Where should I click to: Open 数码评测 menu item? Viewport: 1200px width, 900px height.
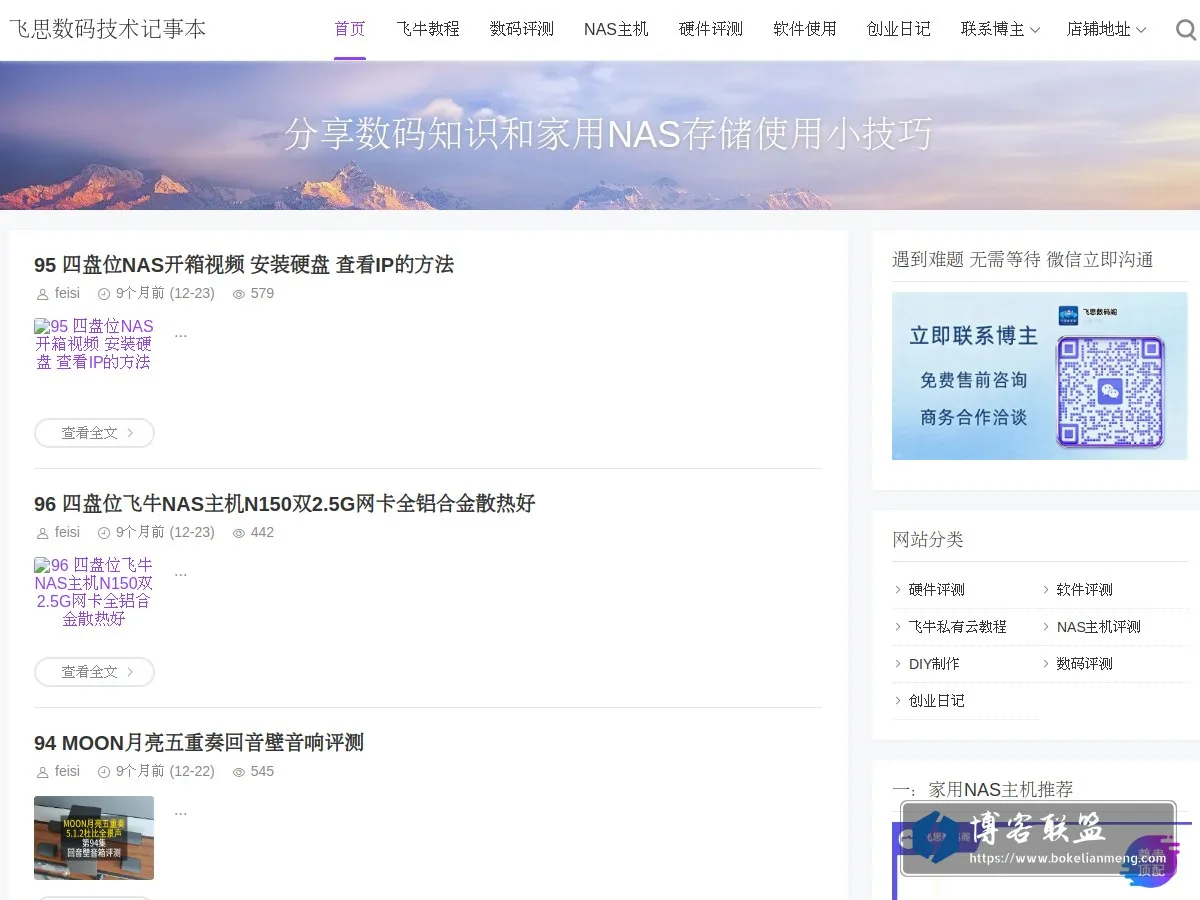coord(522,29)
